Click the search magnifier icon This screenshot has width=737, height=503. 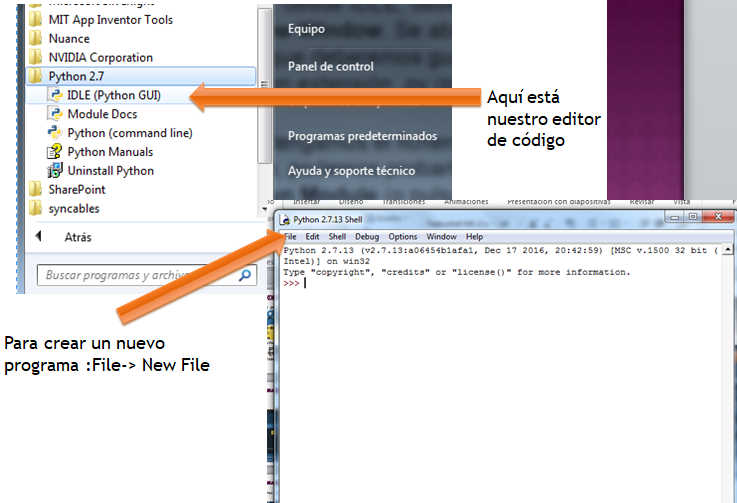click(245, 275)
